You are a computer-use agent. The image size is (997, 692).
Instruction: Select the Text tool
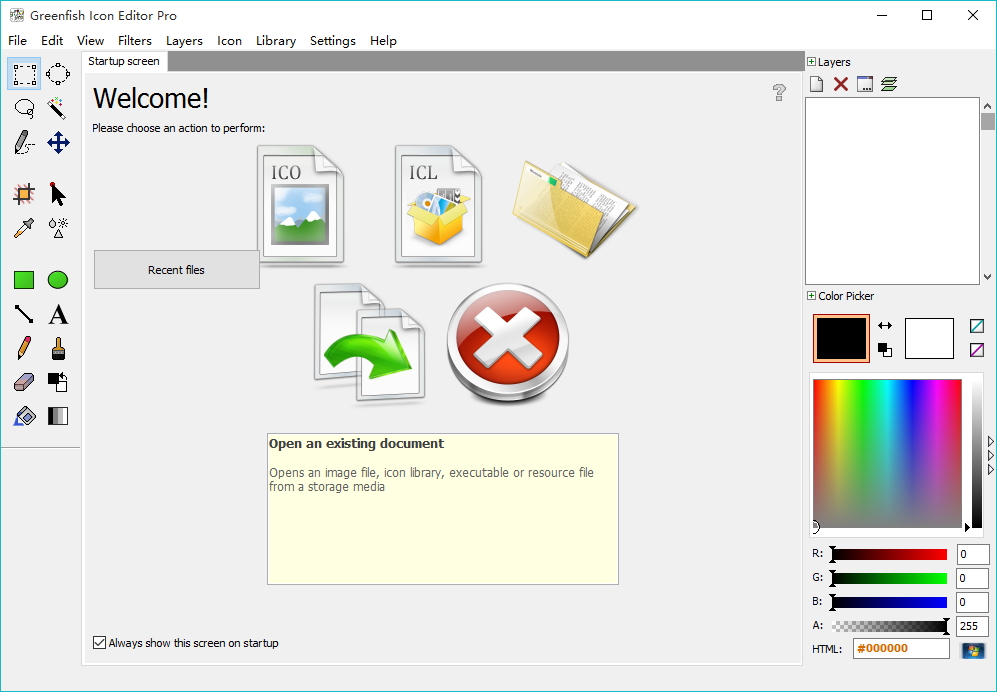coord(58,314)
